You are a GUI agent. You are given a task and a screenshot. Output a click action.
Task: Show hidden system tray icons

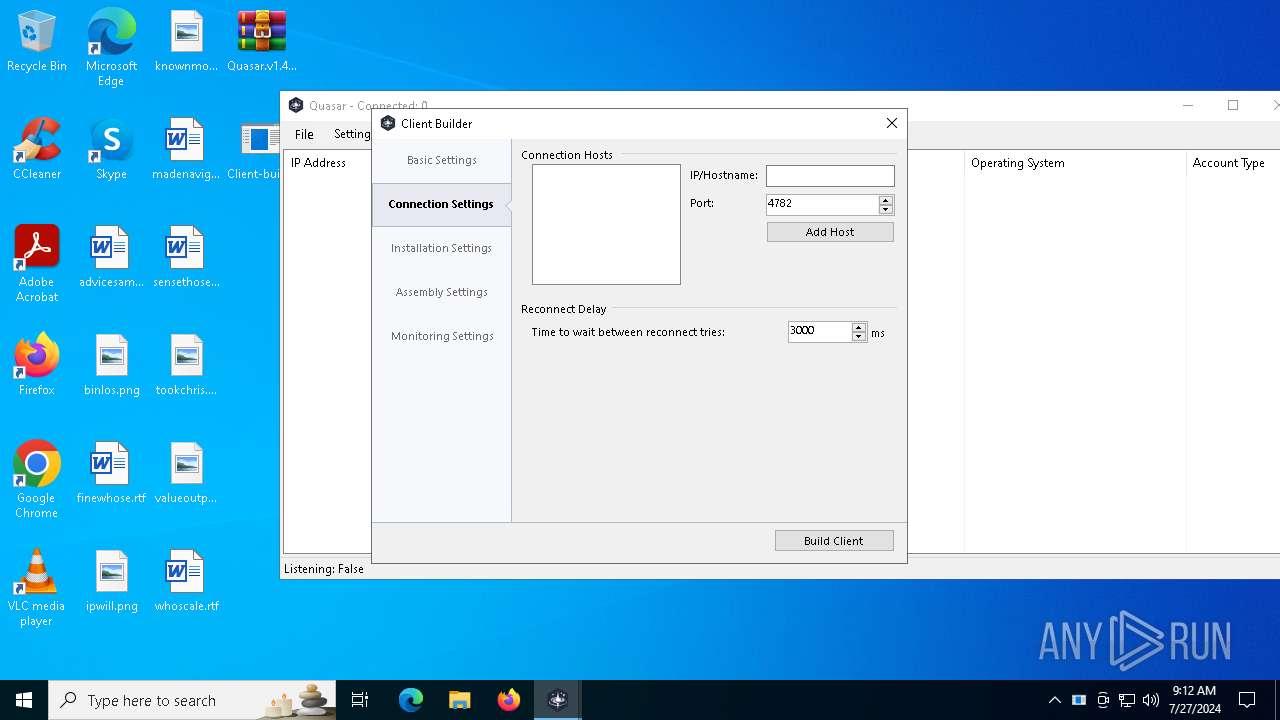tap(1054, 700)
